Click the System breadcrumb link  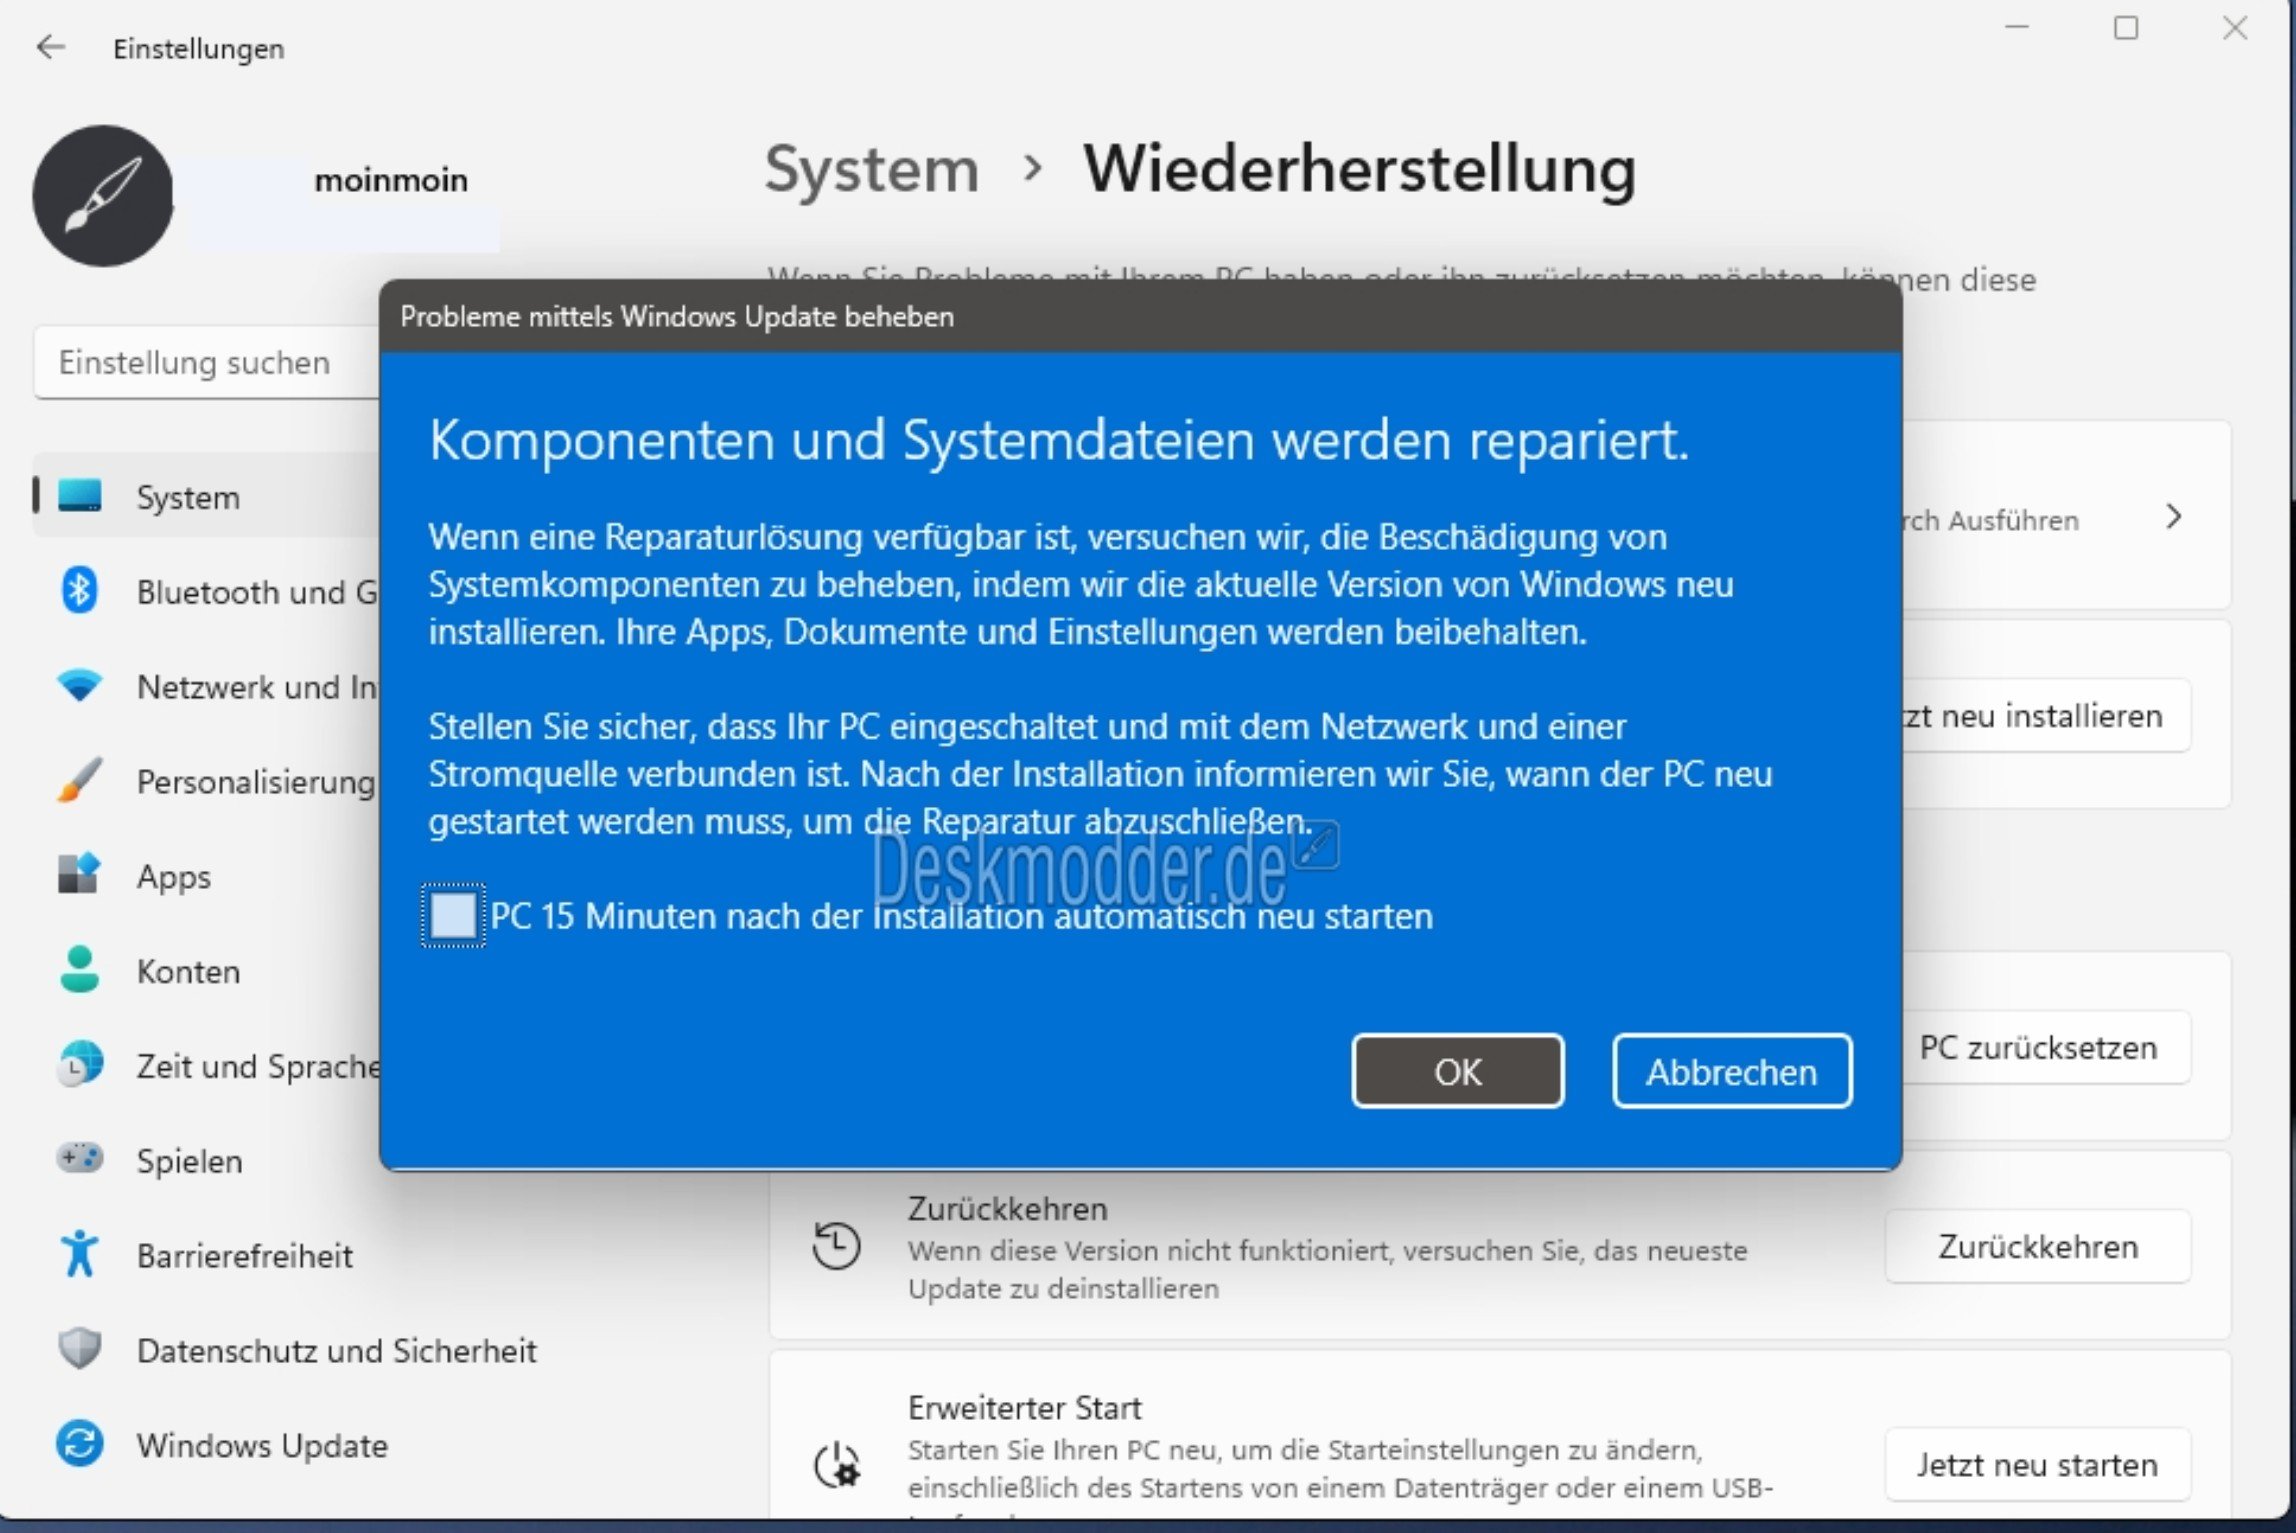[871, 170]
